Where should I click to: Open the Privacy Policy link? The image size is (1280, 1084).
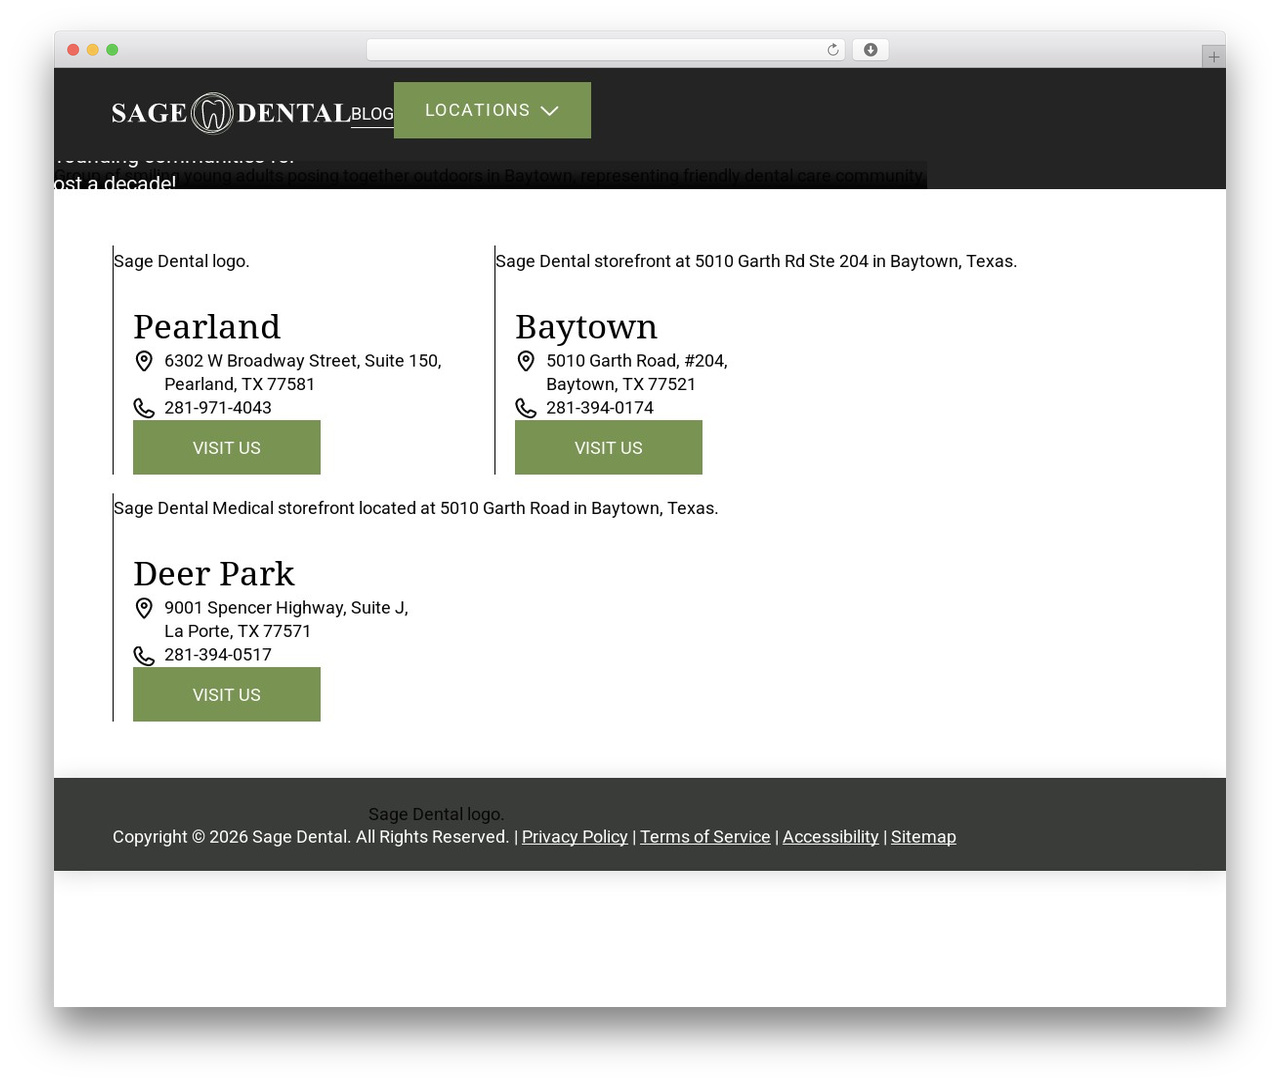575,837
